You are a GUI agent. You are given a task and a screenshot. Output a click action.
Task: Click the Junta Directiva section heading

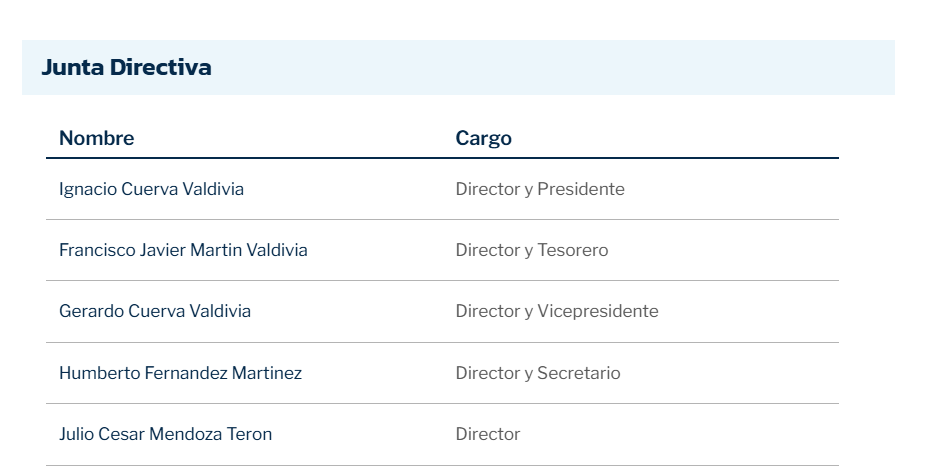click(x=126, y=67)
